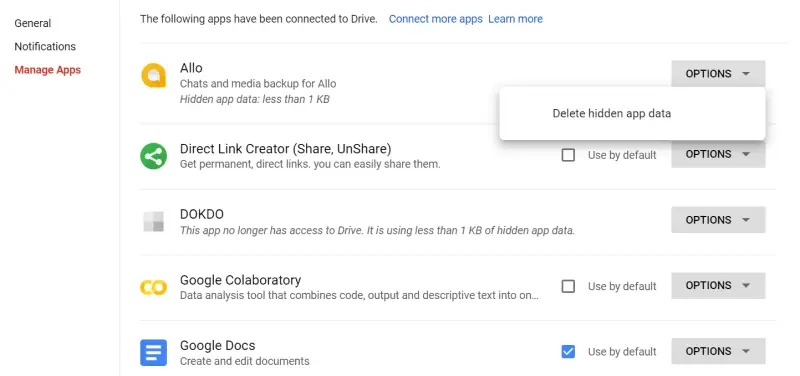Click the Allo app icon
This screenshot has height=376, width=800.
(x=153, y=76)
